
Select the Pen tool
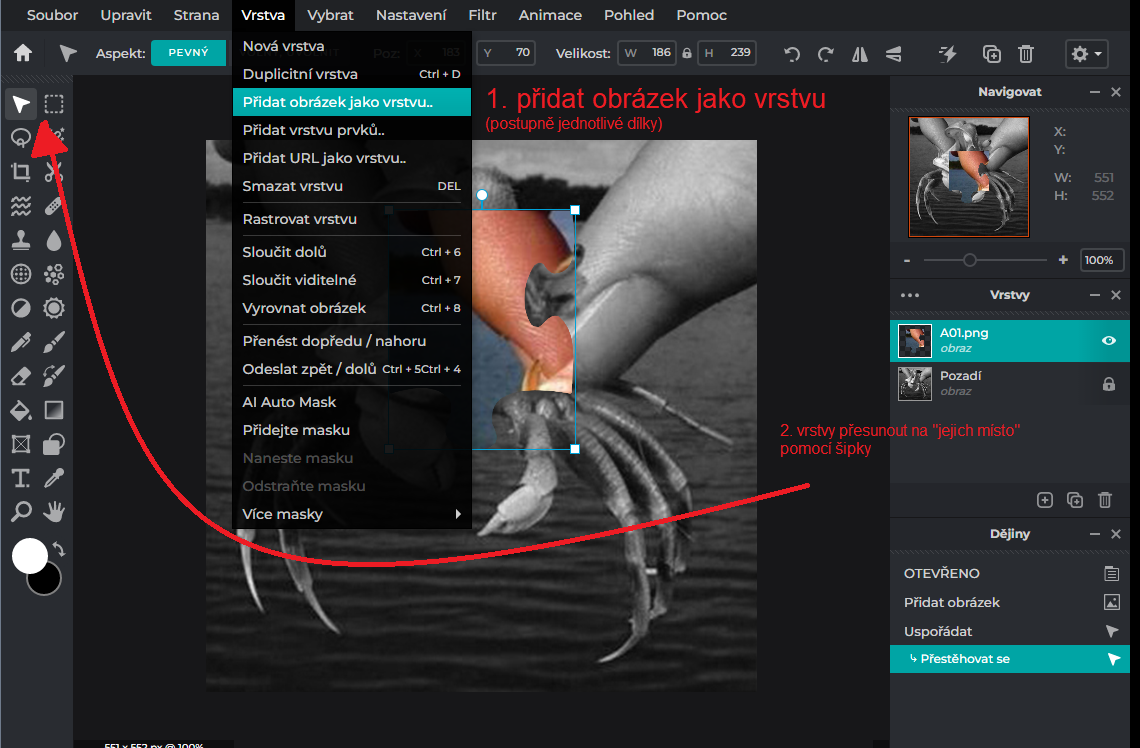(x=21, y=342)
